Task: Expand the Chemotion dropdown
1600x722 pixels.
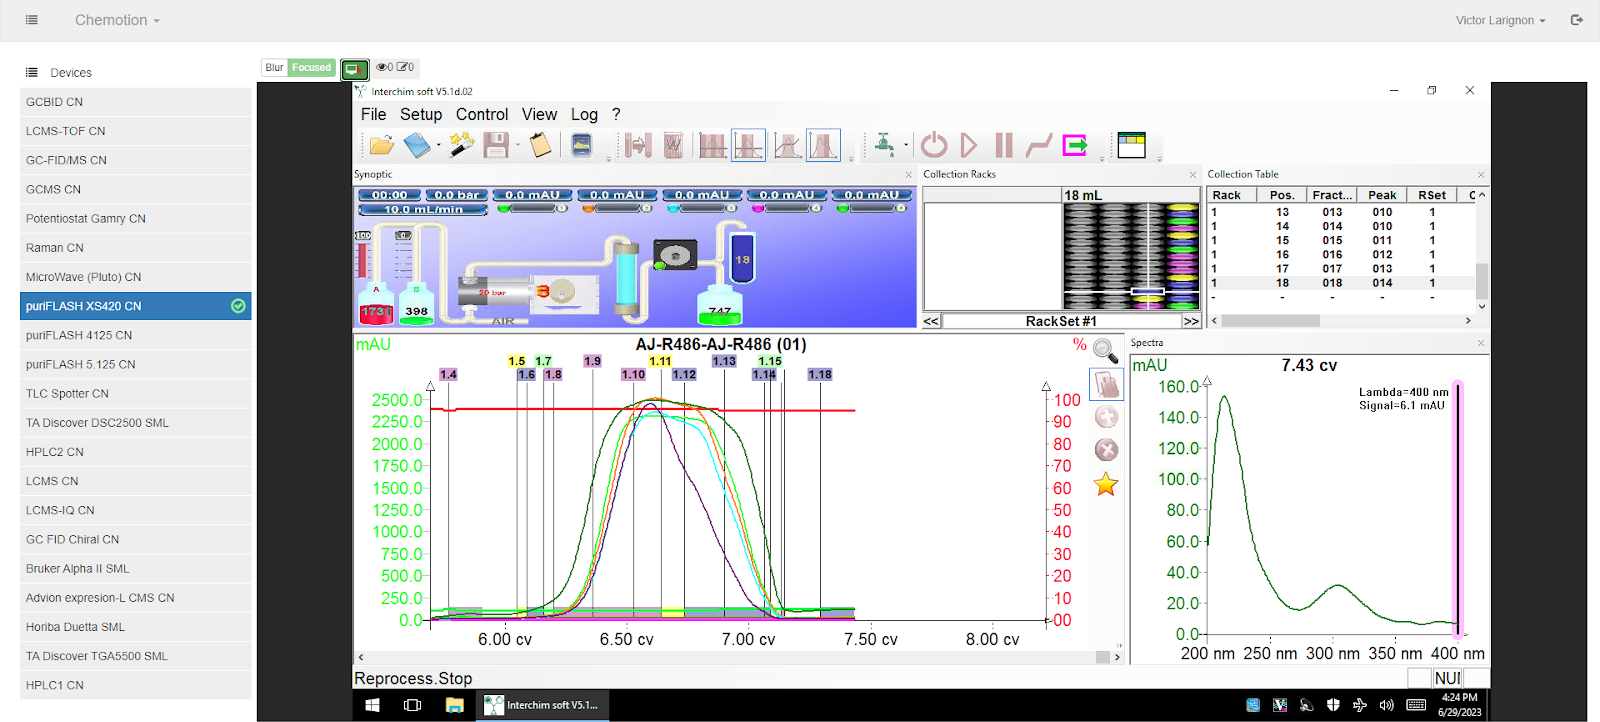Action: 117,20
